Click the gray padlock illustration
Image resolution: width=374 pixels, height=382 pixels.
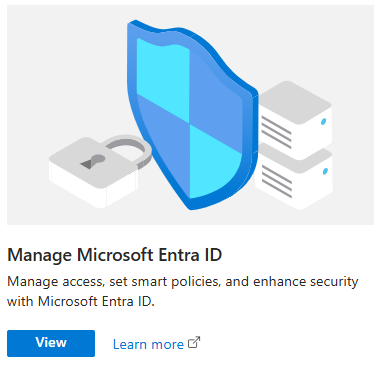(100, 170)
